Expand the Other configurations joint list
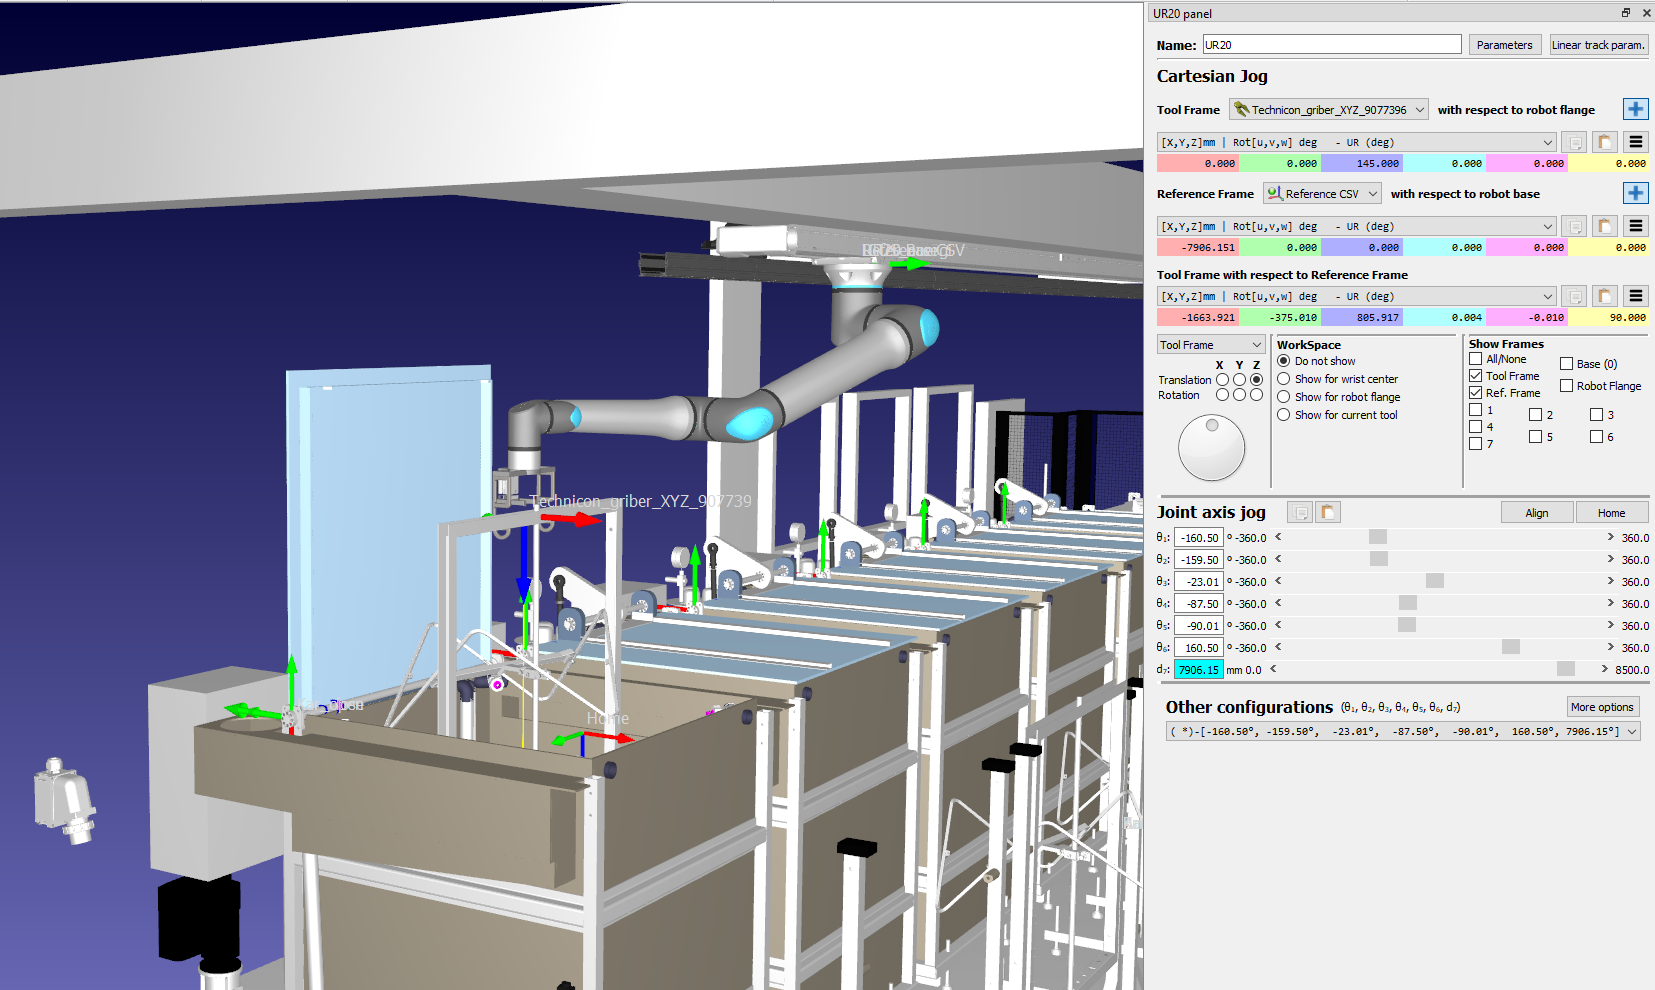Viewport: 1655px width, 990px height. point(1632,732)
